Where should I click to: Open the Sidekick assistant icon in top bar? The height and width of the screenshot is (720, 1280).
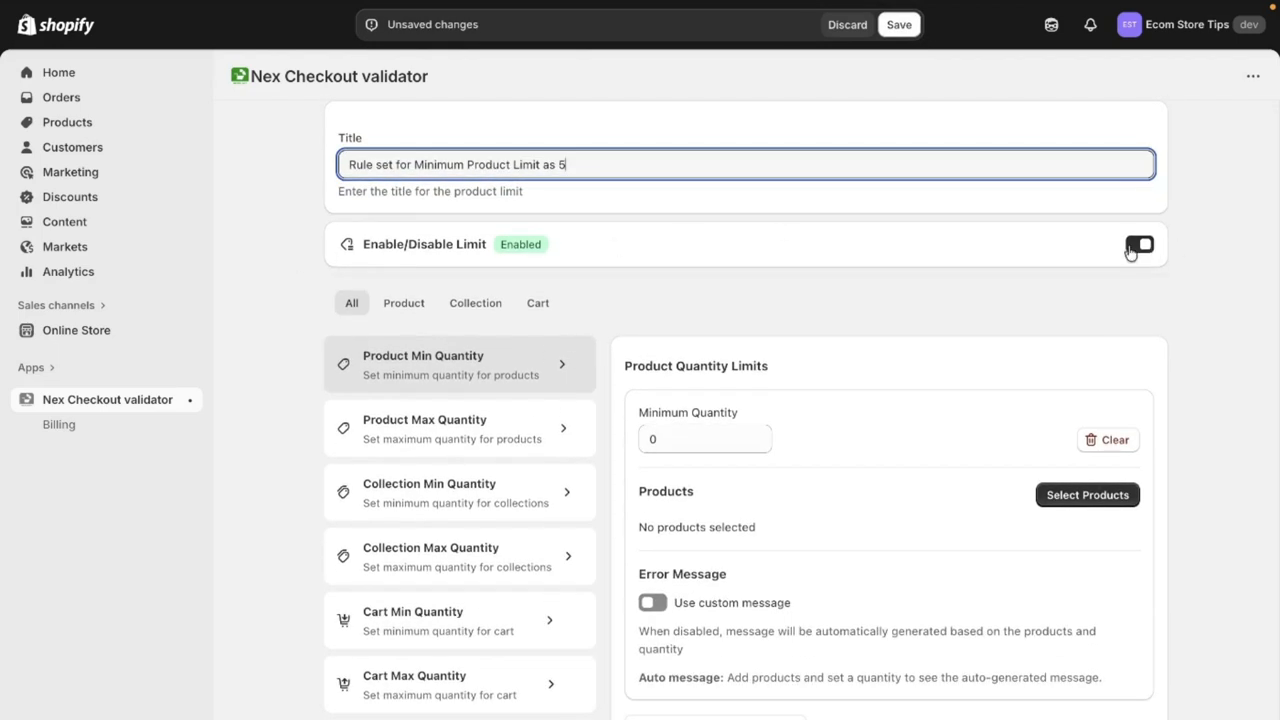click(1051, 25)
